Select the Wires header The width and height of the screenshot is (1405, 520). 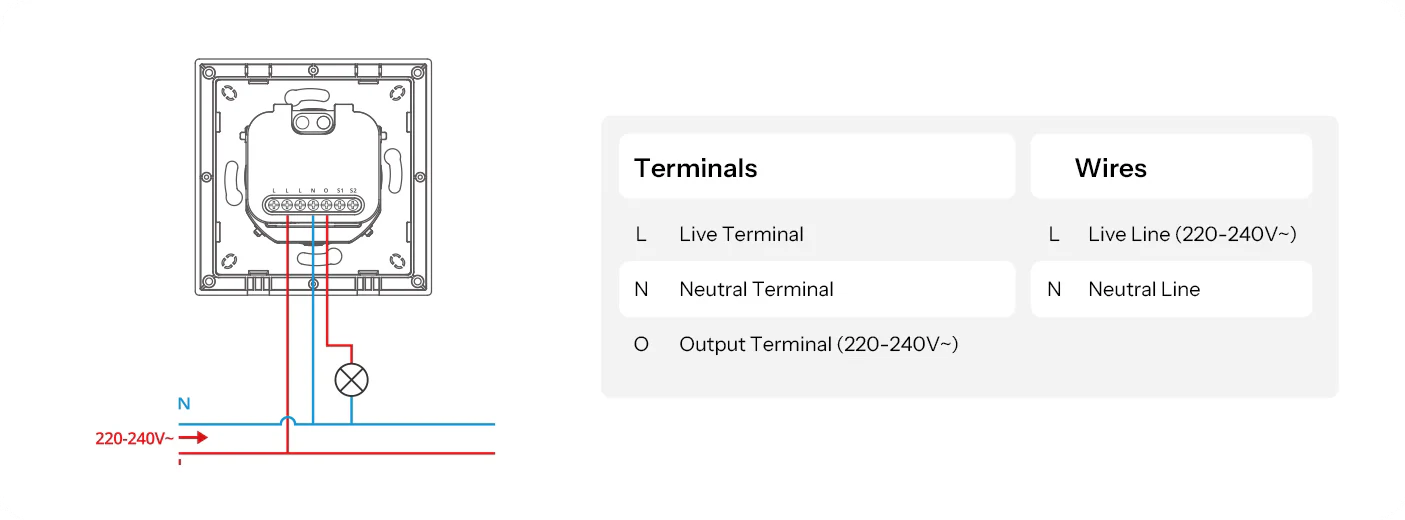1111,168
